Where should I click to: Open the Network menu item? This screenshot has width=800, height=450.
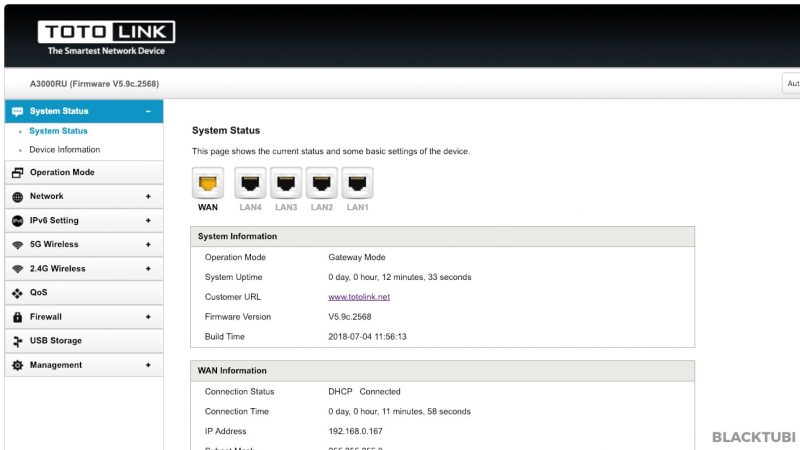(84, 196)
